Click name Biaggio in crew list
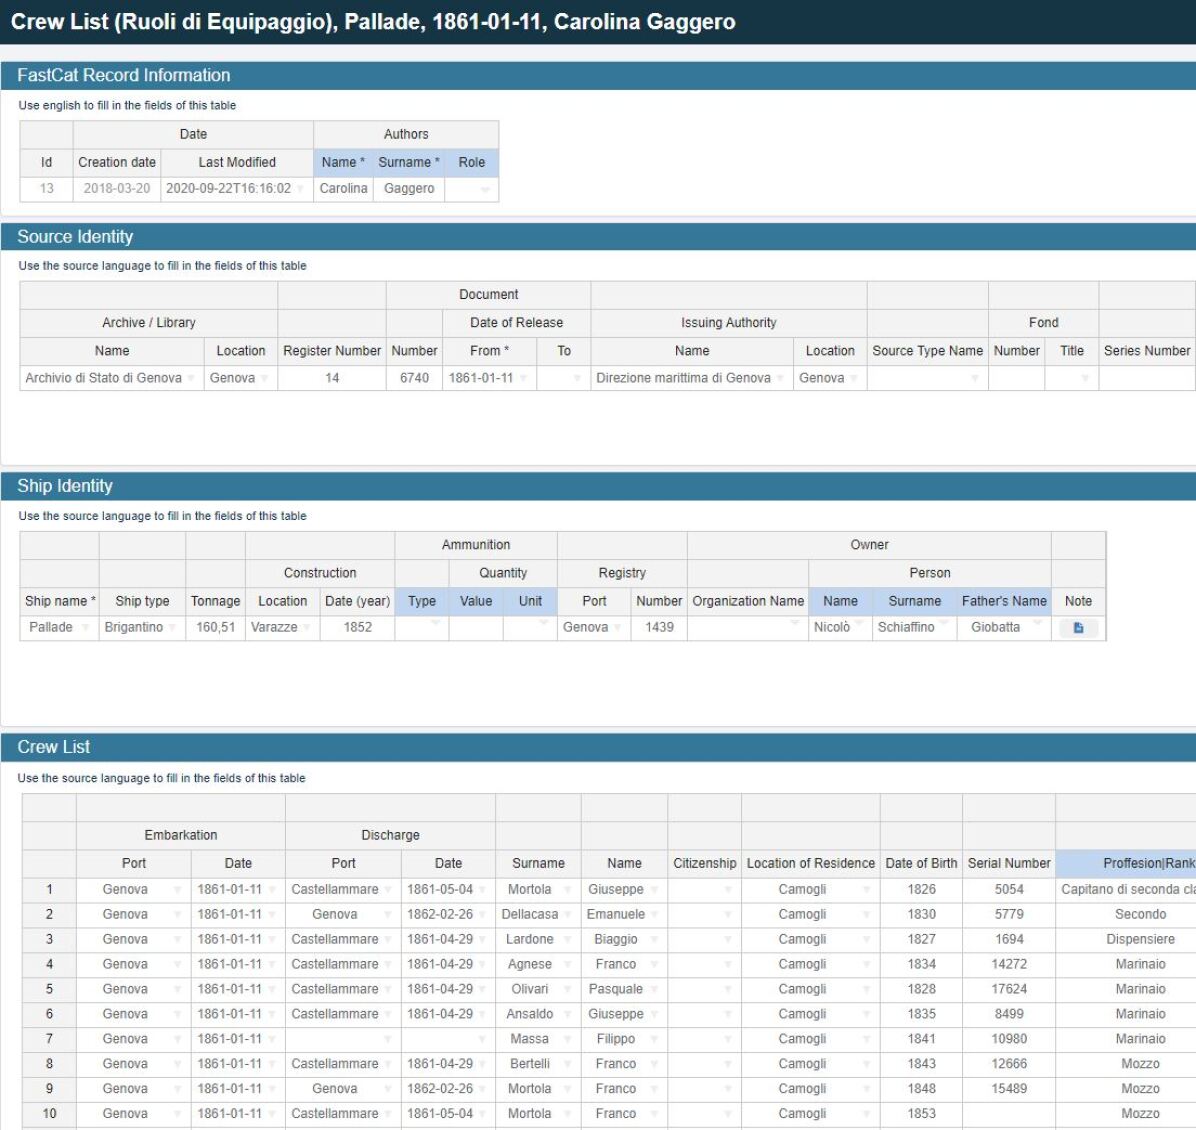Image resolution: width=1196 pixels, height=1130 pixels. (616, 939)
